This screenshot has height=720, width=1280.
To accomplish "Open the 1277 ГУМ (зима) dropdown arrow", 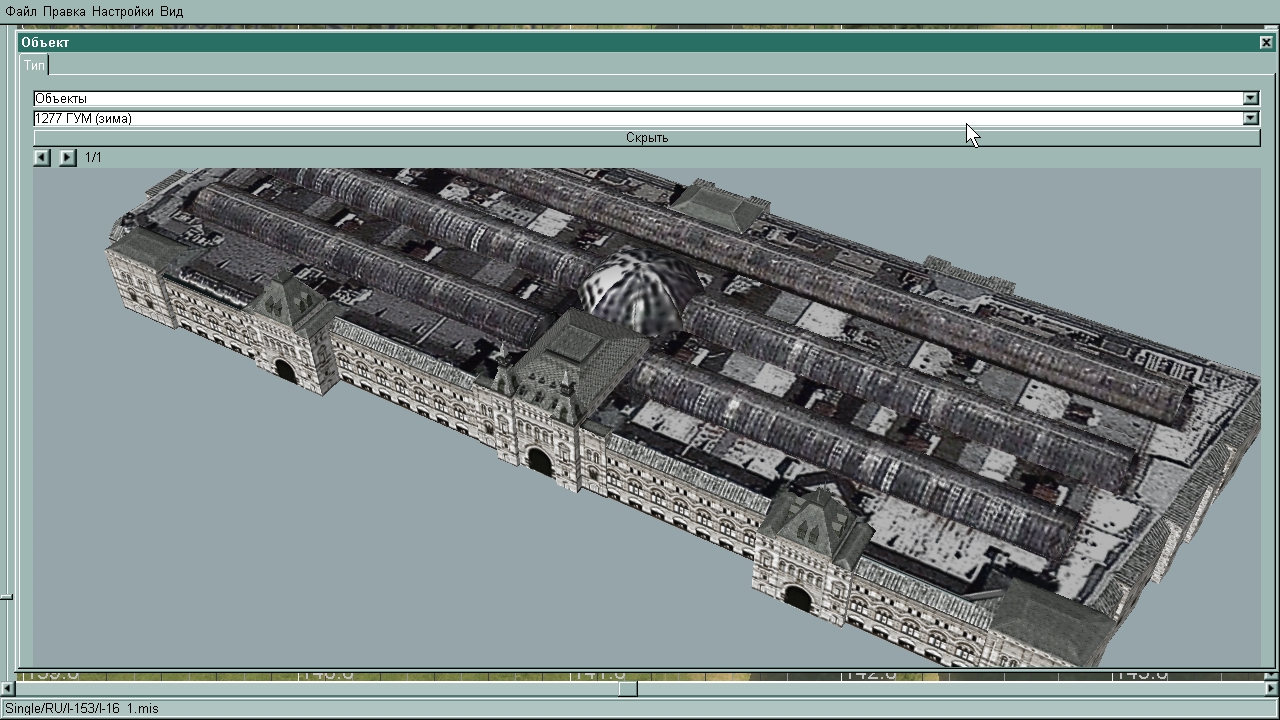I will pyautogui.click(x=1250, y=118).
